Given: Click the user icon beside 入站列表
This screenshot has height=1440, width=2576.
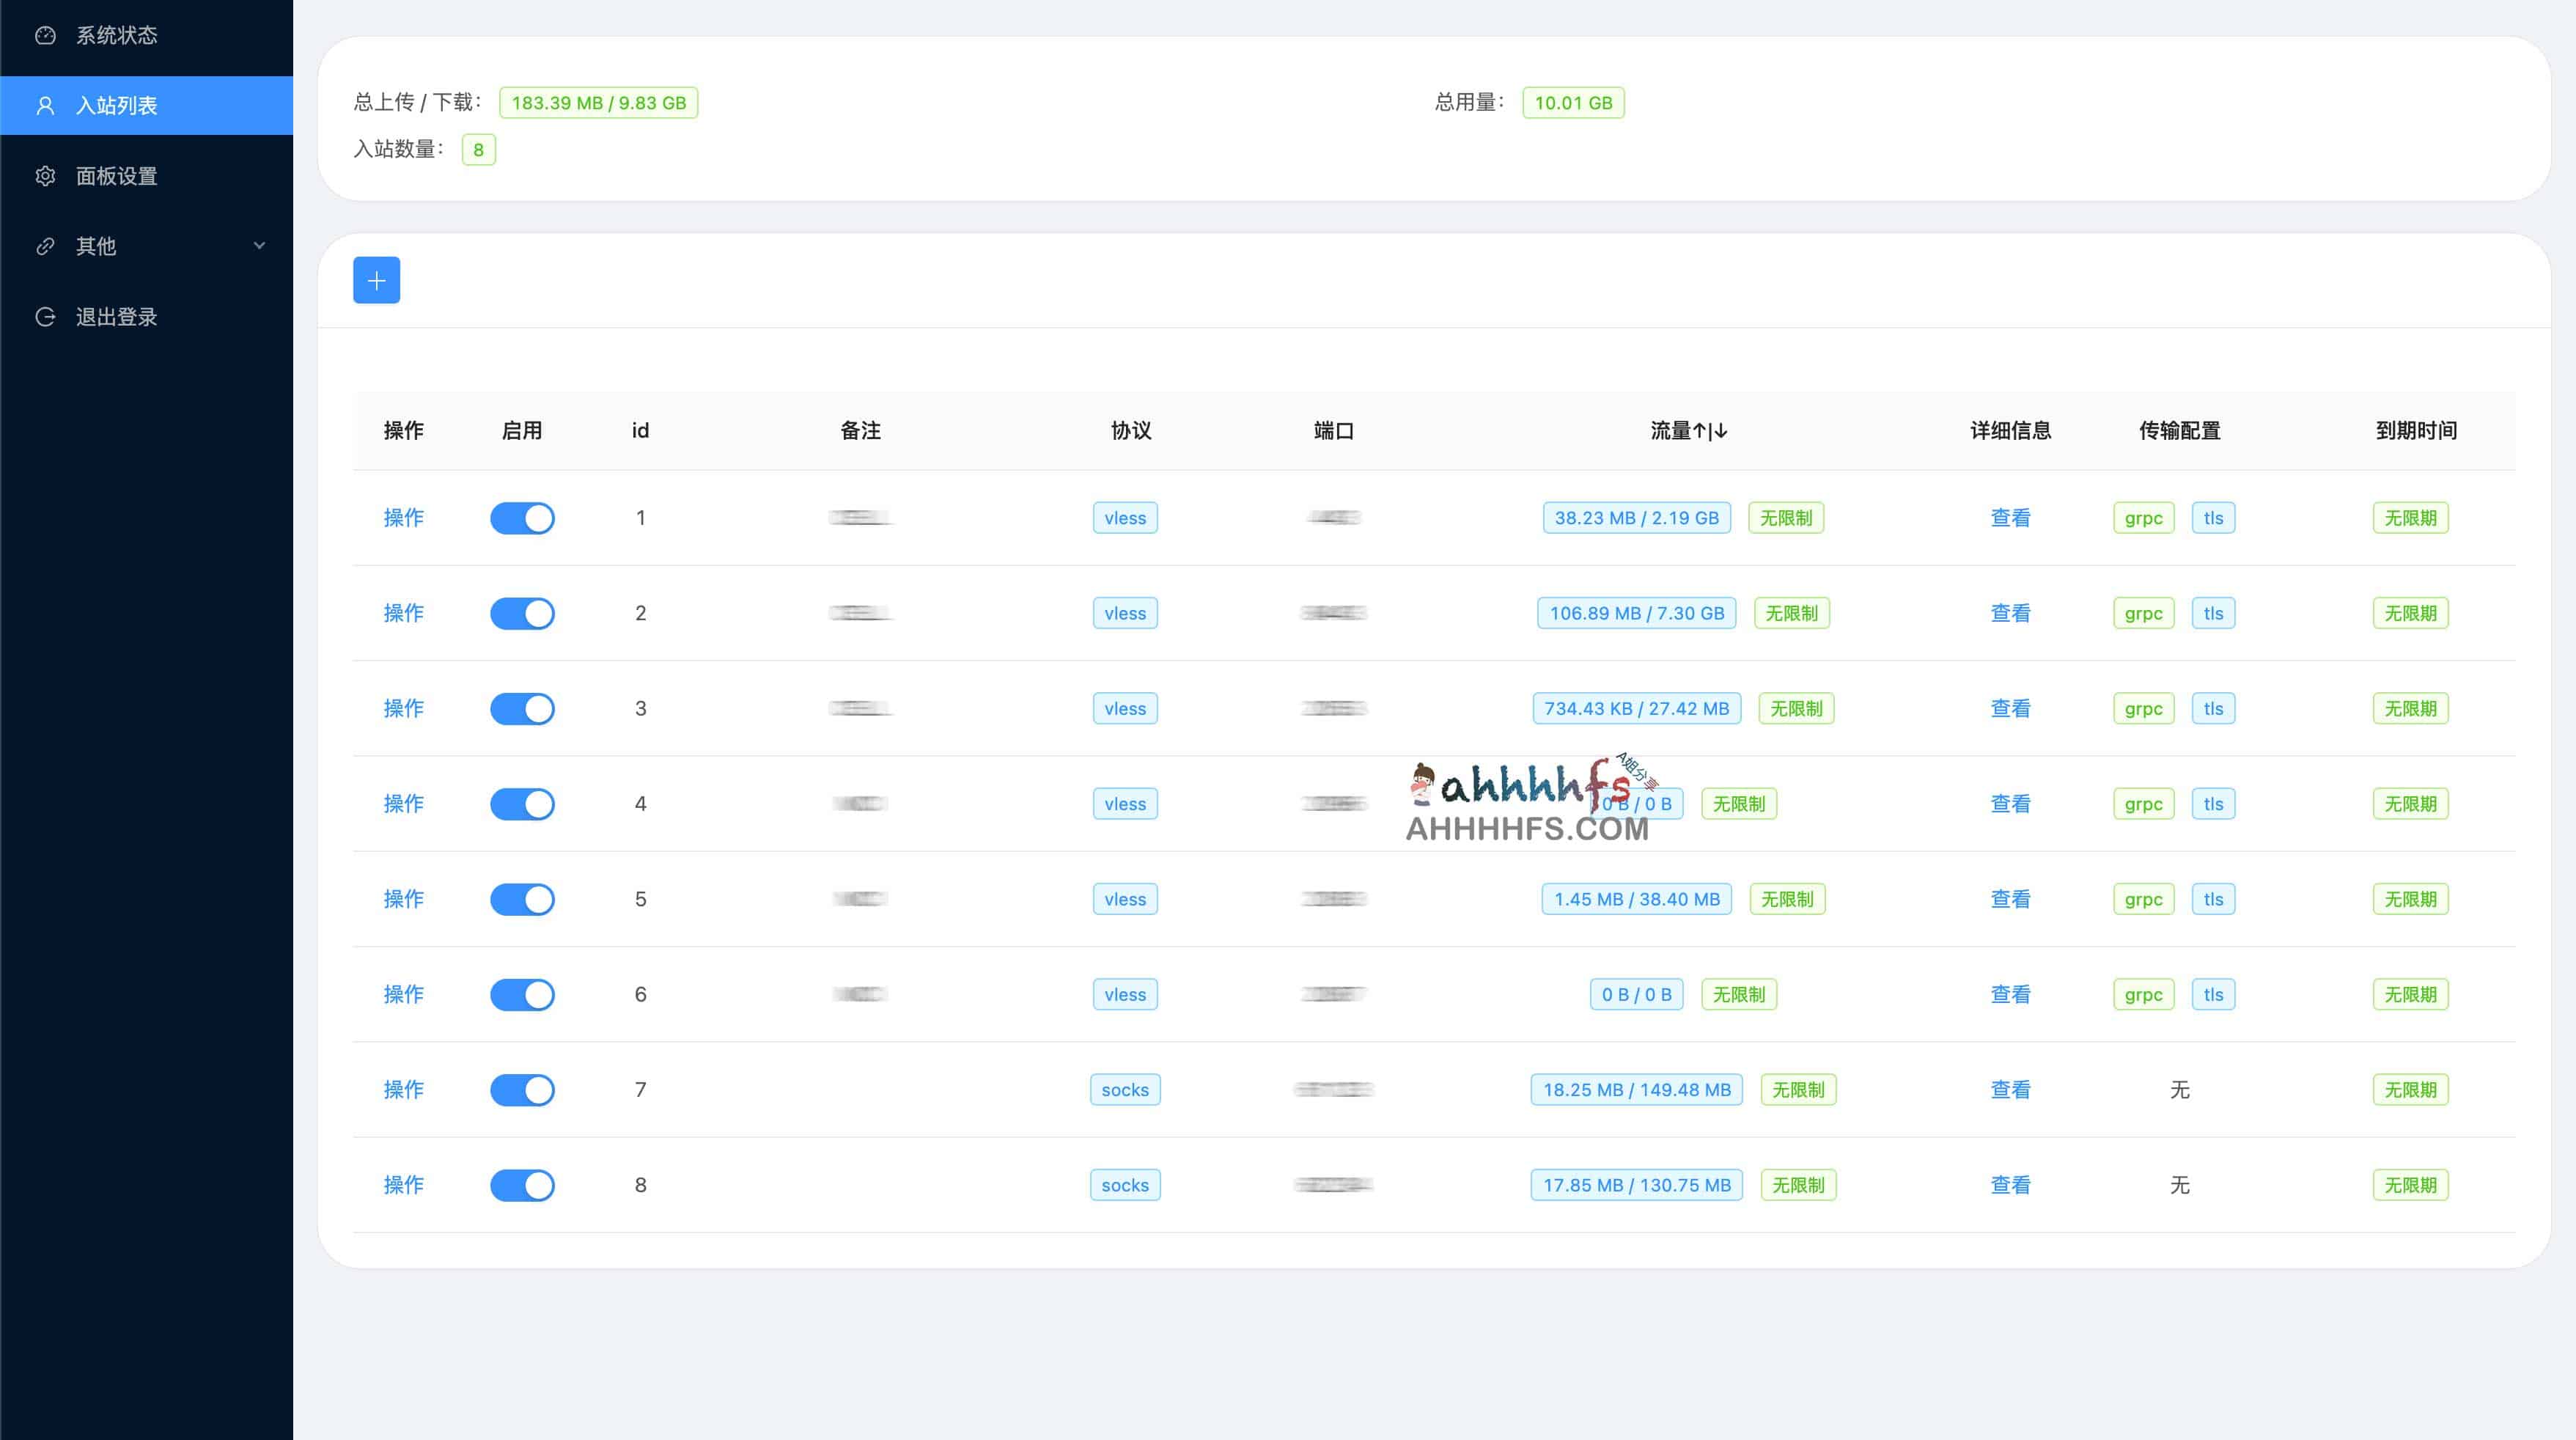Looking at the screenshot, I should point(45,105).
